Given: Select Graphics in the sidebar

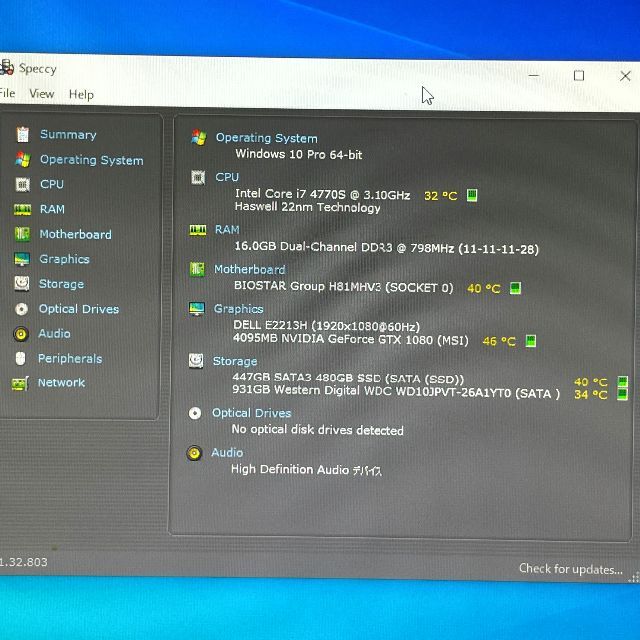Looking at the screenshot, I should [64, 259].
